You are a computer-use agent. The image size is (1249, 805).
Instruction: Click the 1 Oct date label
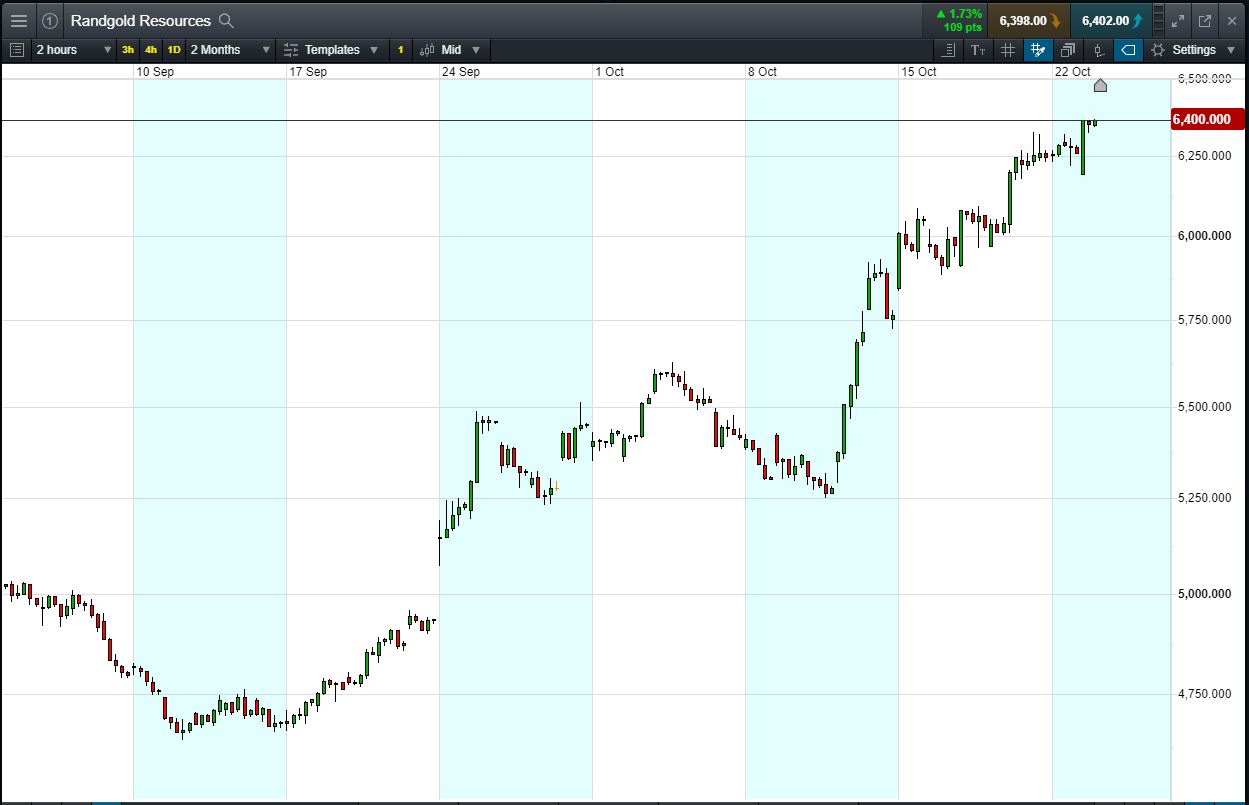[609, 72]
